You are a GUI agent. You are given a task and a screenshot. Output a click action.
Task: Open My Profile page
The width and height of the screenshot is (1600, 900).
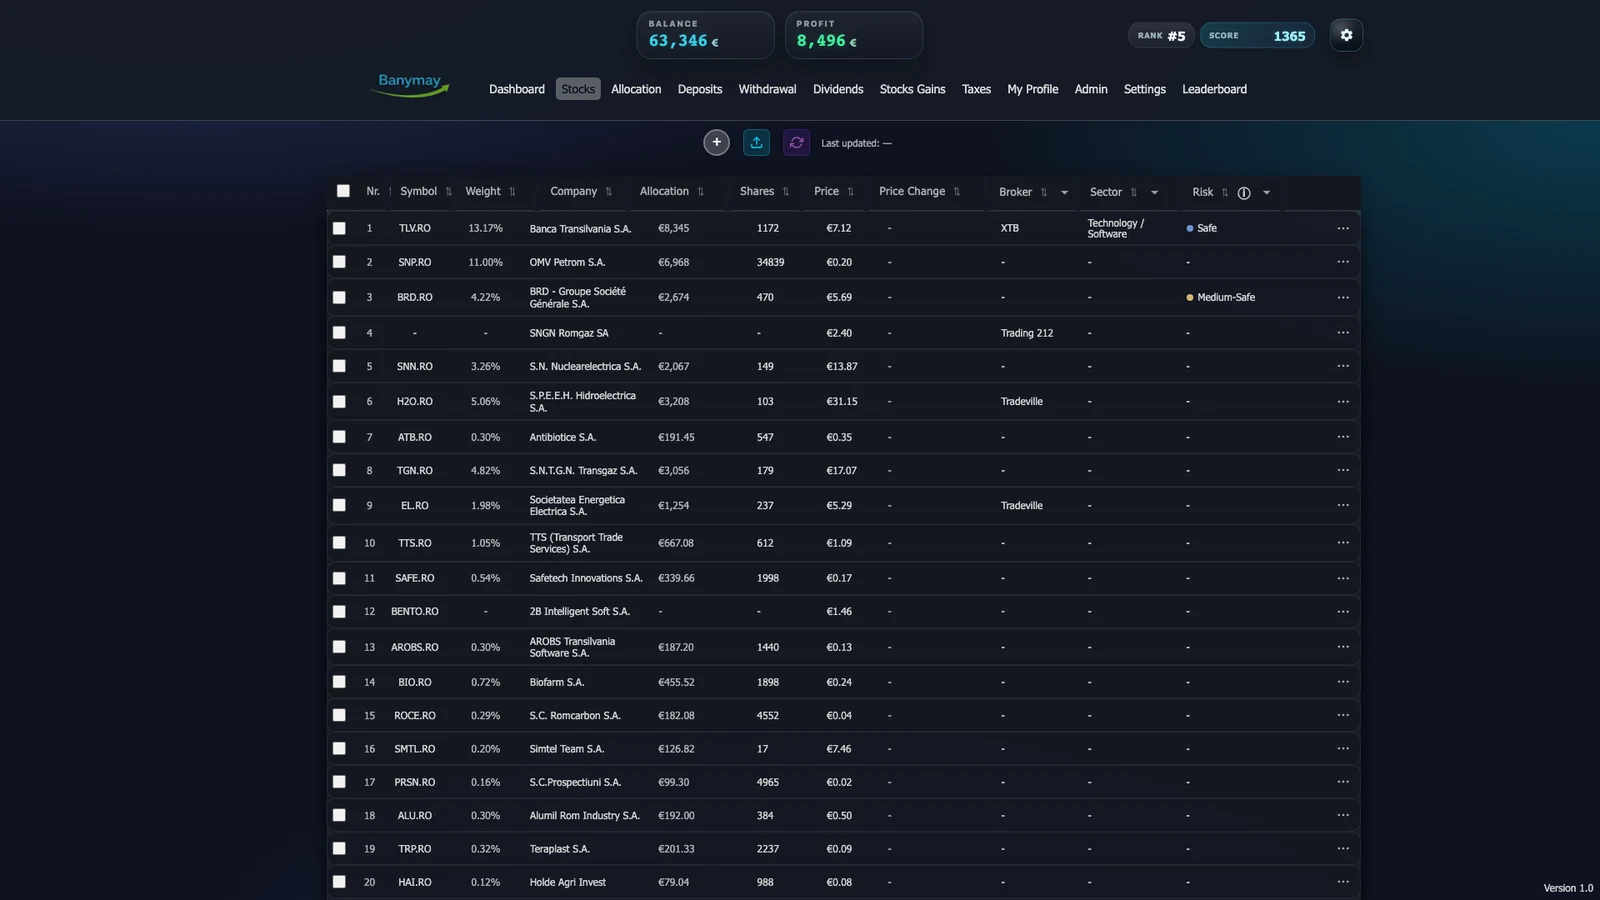(1032, 89)
